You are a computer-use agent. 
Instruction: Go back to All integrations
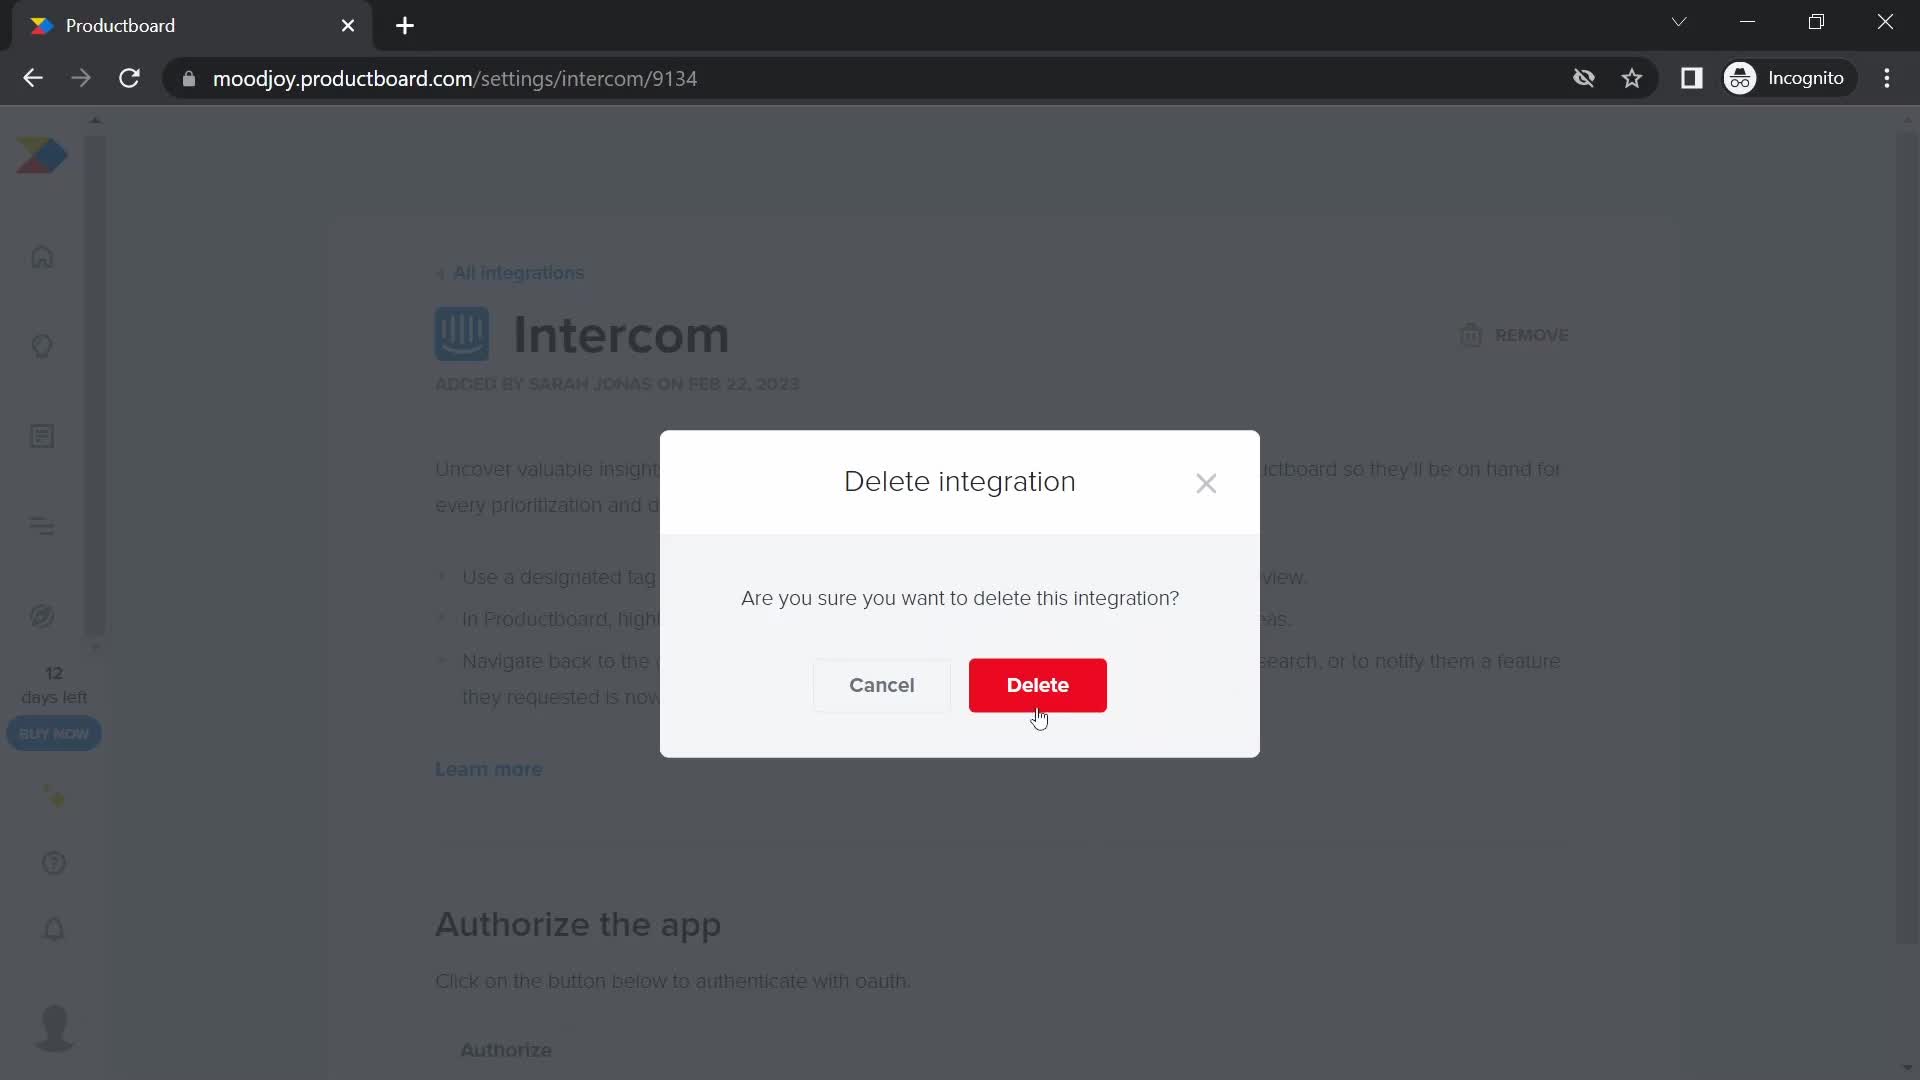(x=511, y=273)
